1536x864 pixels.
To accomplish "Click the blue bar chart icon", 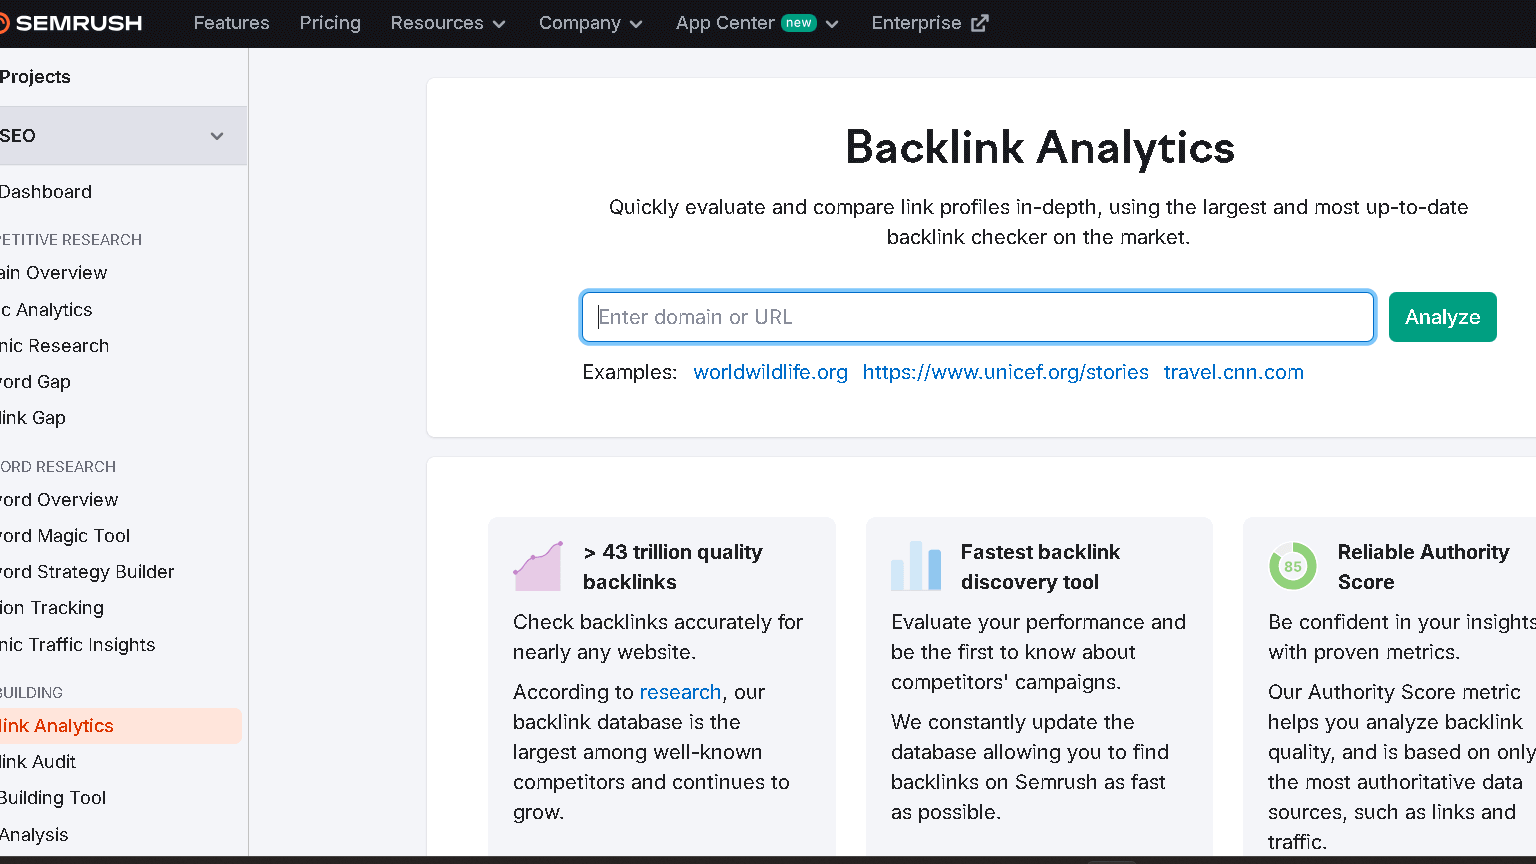I will (915, 566).
